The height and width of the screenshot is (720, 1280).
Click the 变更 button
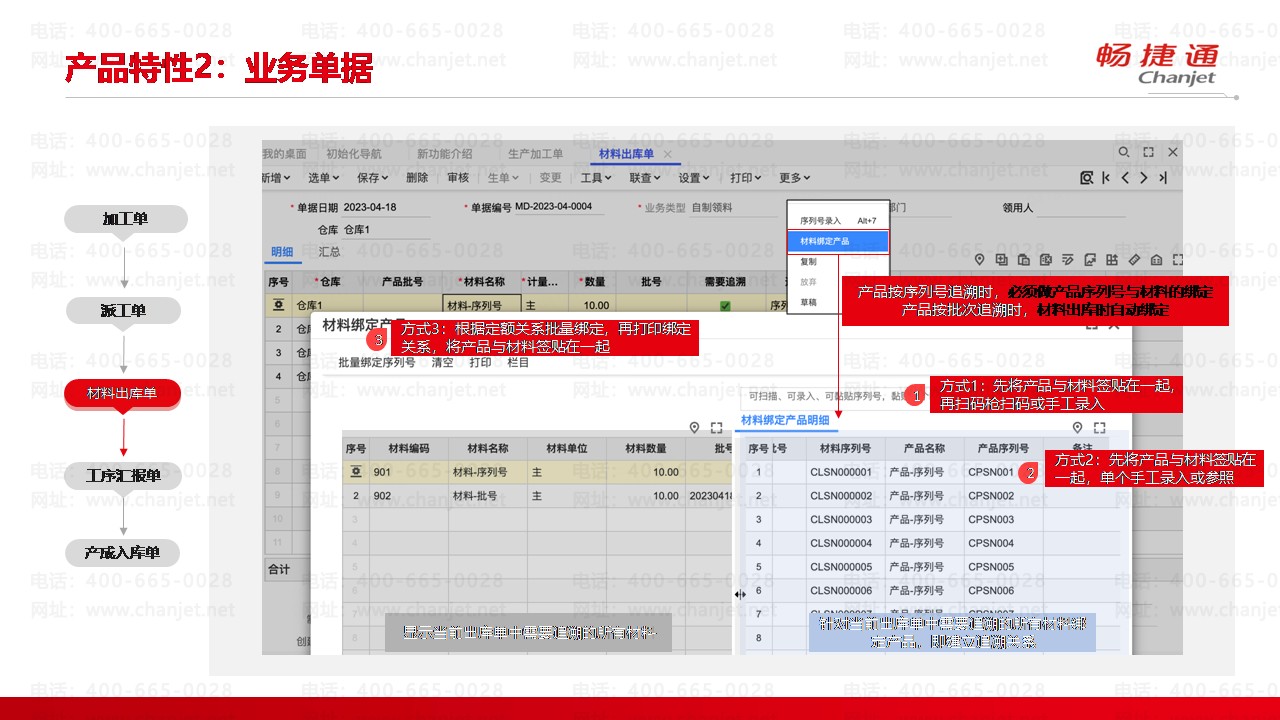(x=551, y=178)
